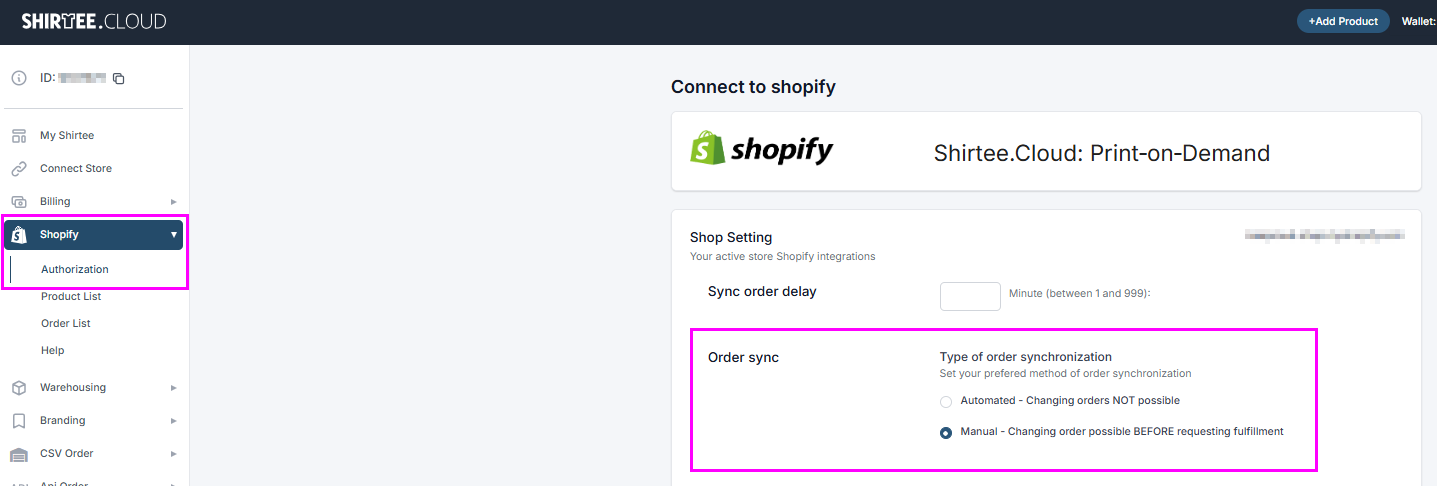Select Automated order sync radio option
The height and width of the screenshot is (486, 1437).
(946, 402)
